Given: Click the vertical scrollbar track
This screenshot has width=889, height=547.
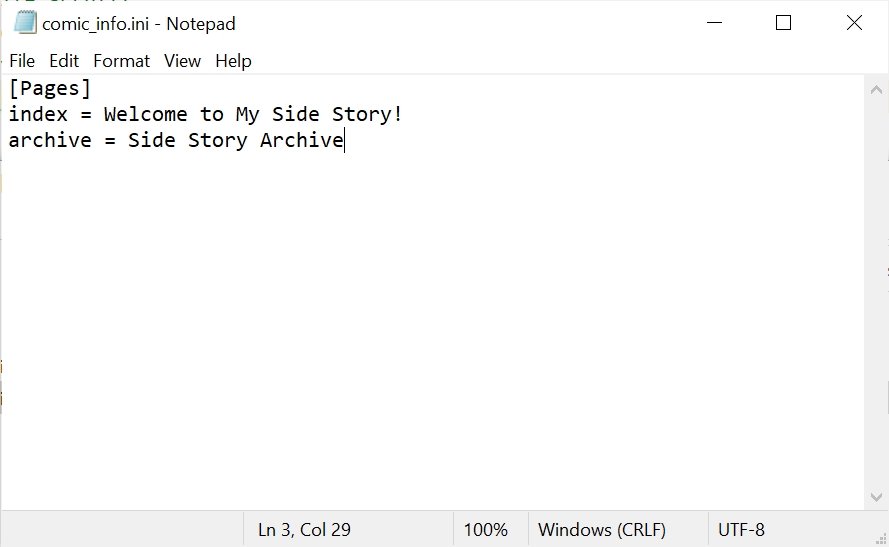Looking at the screenshot, I should tap(876, 300).
